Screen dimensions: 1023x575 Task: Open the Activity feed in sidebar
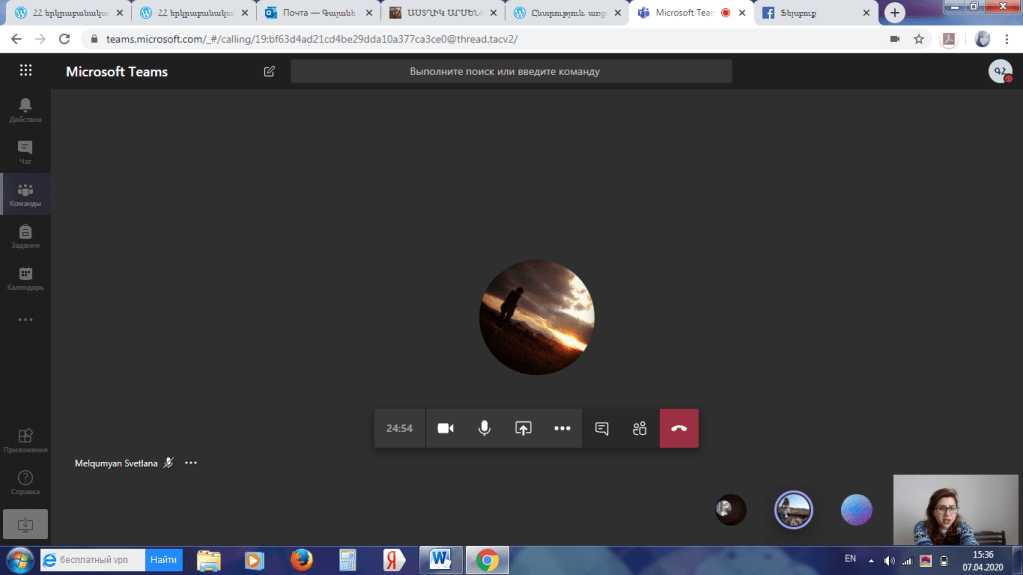pyautogui.click(x=25, y=110)
